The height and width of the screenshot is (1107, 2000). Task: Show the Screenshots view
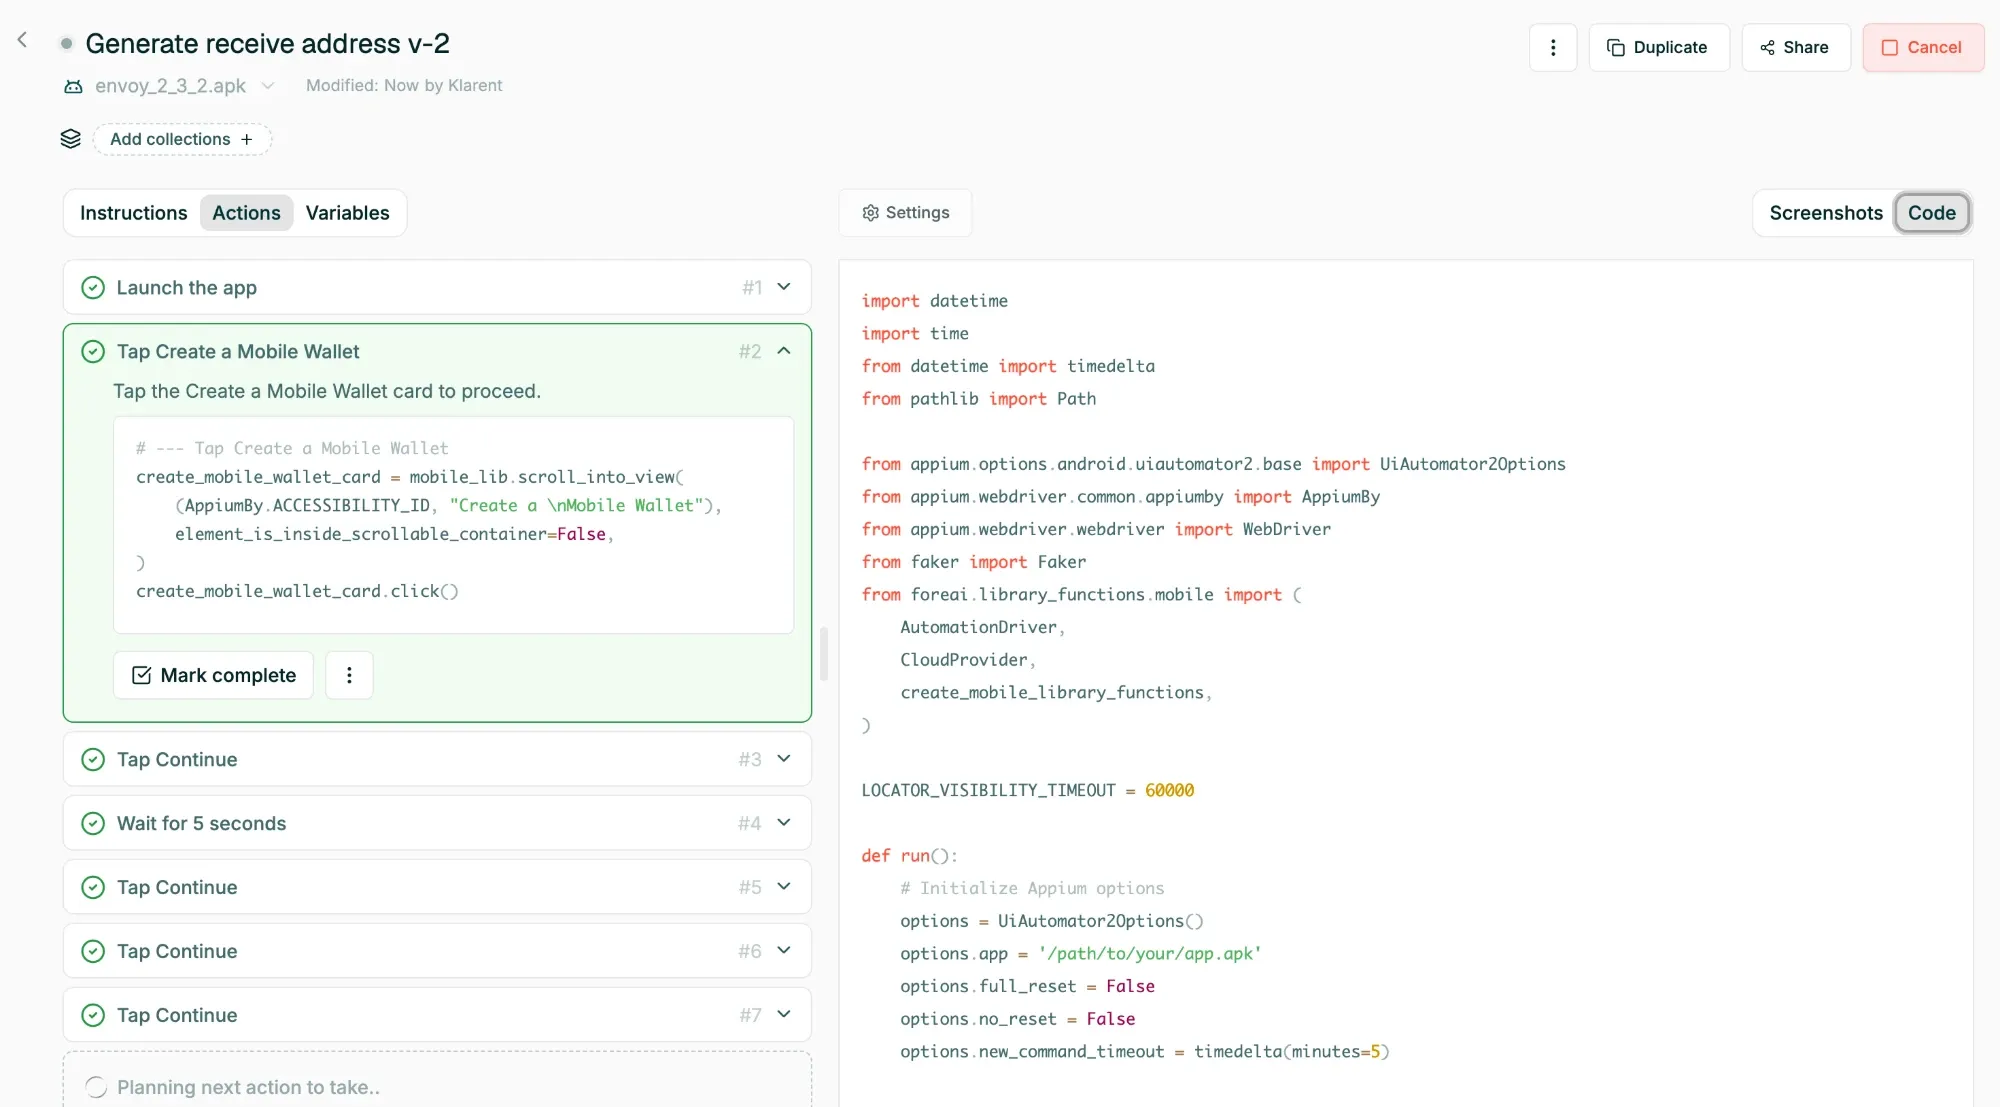(x=1826, y=213)
